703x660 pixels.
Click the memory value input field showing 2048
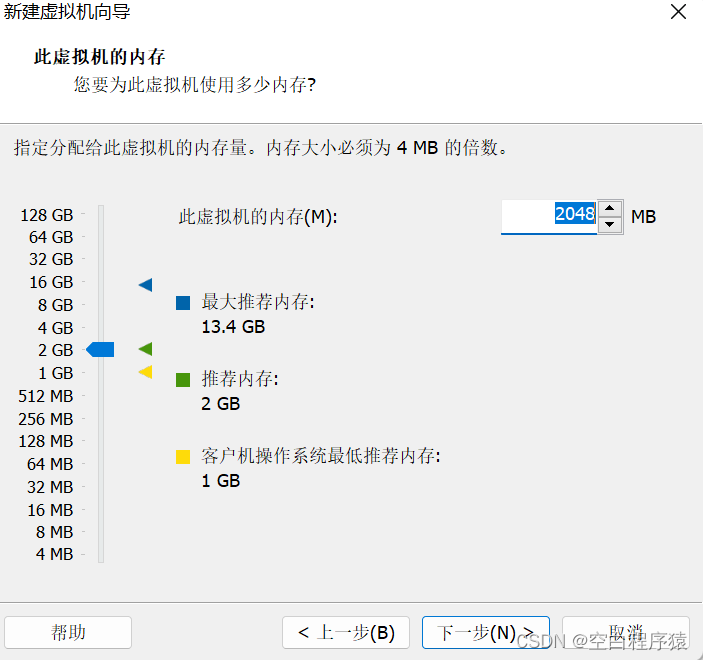click(x=549, y=217)
